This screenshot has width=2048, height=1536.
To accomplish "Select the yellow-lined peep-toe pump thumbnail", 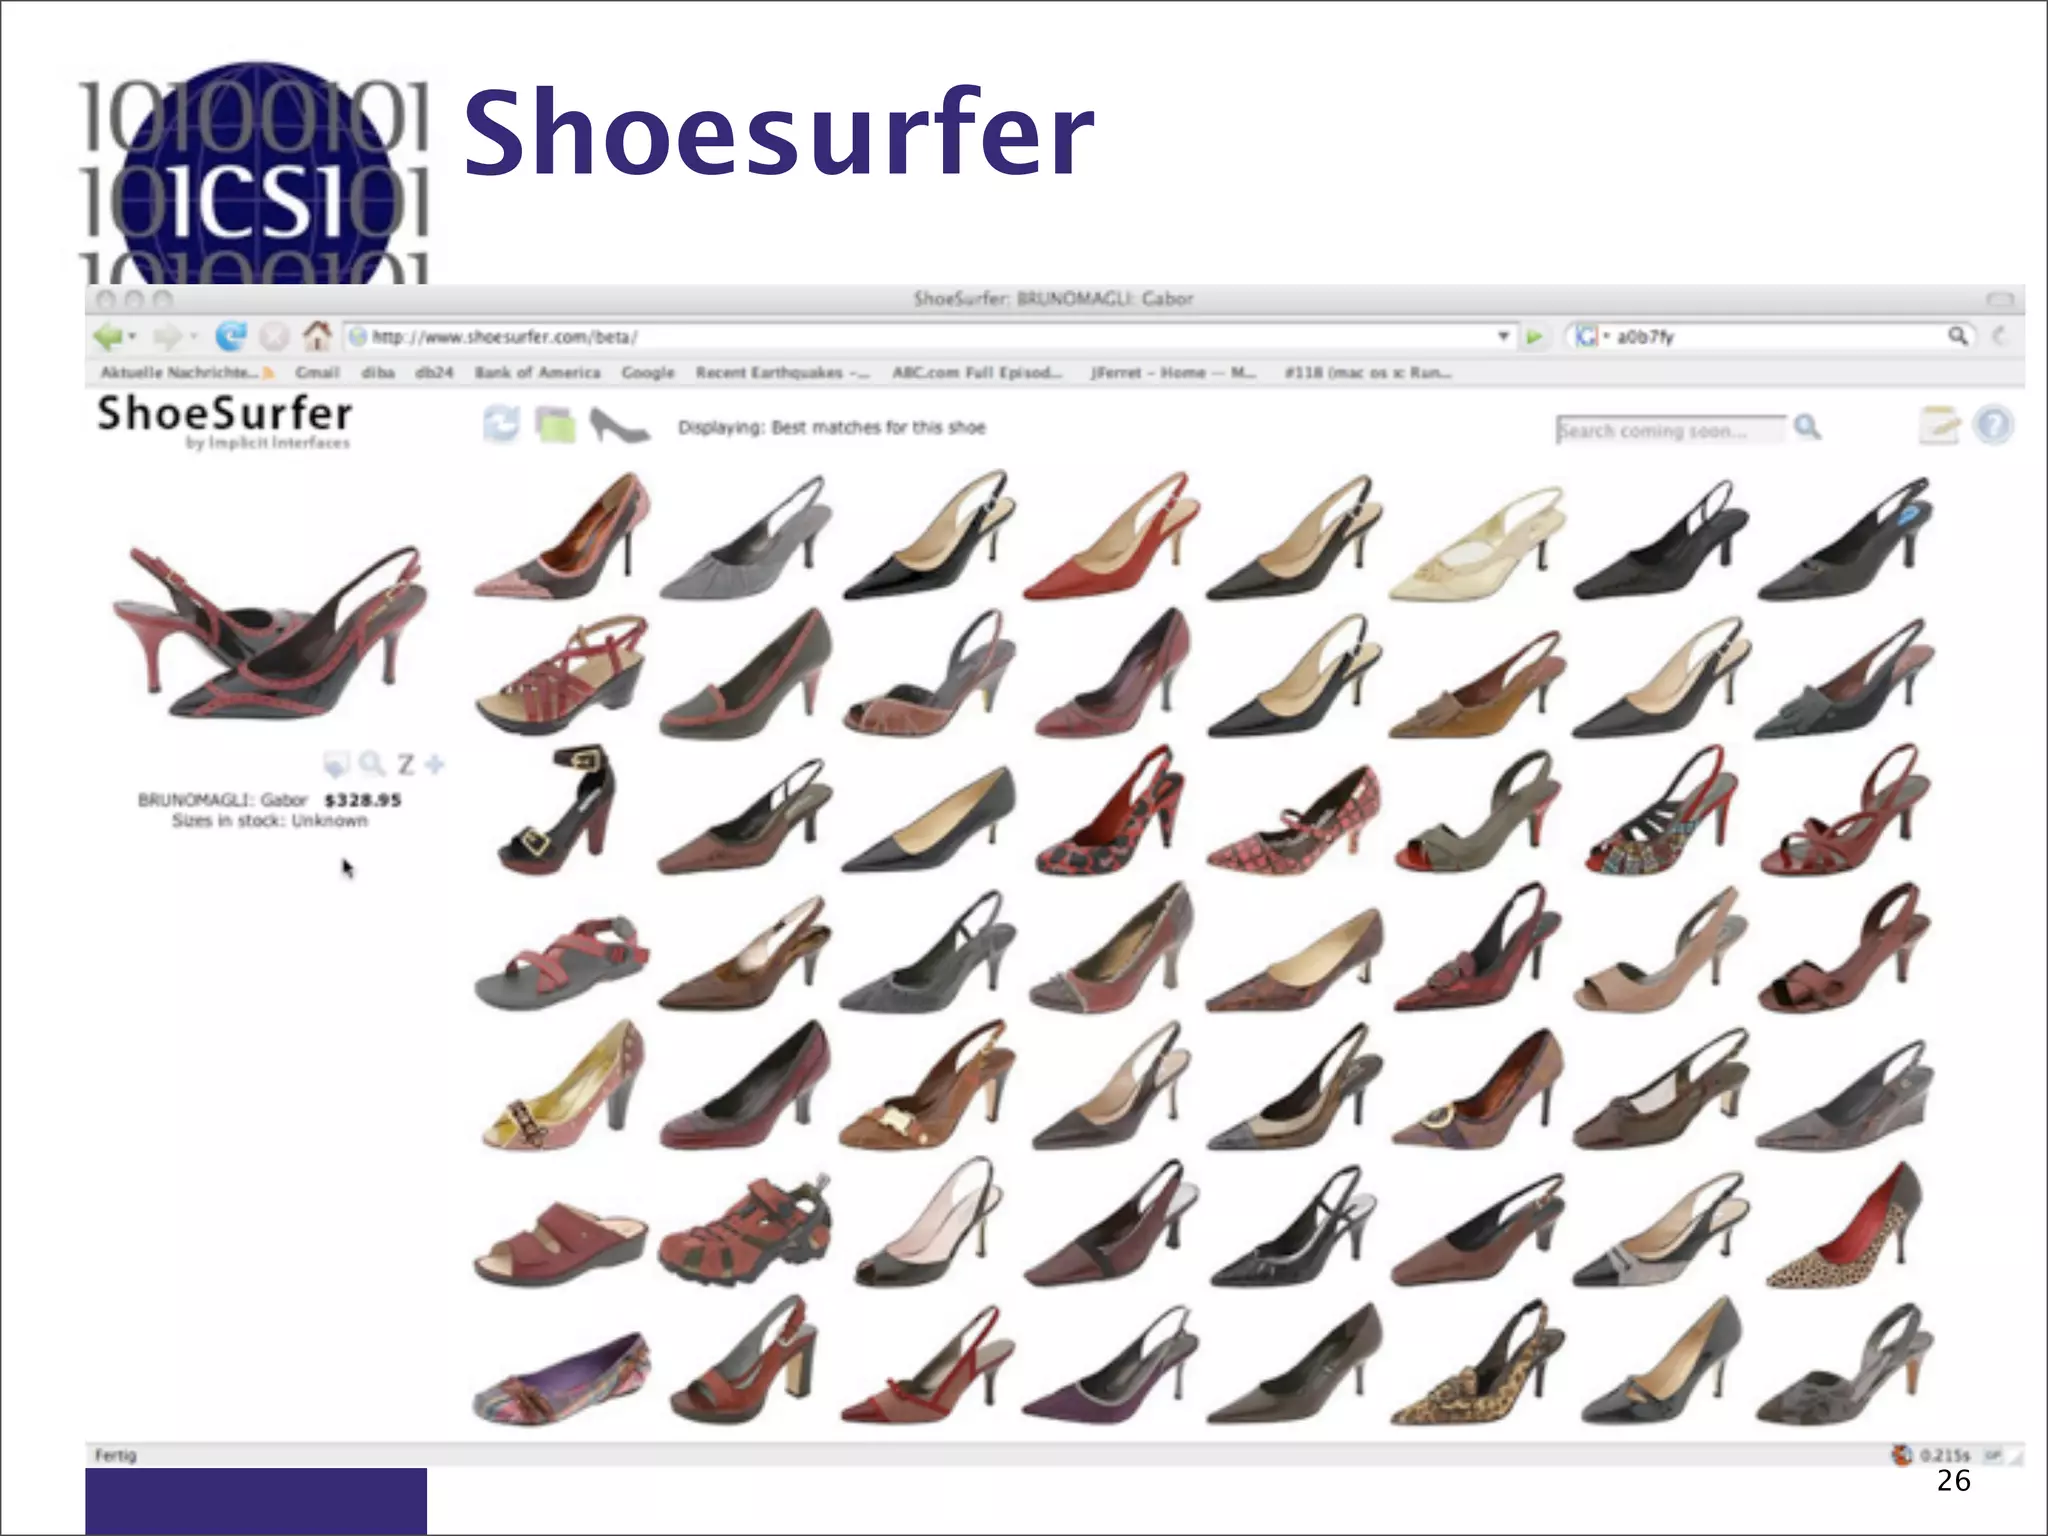I will (565, 1086).
